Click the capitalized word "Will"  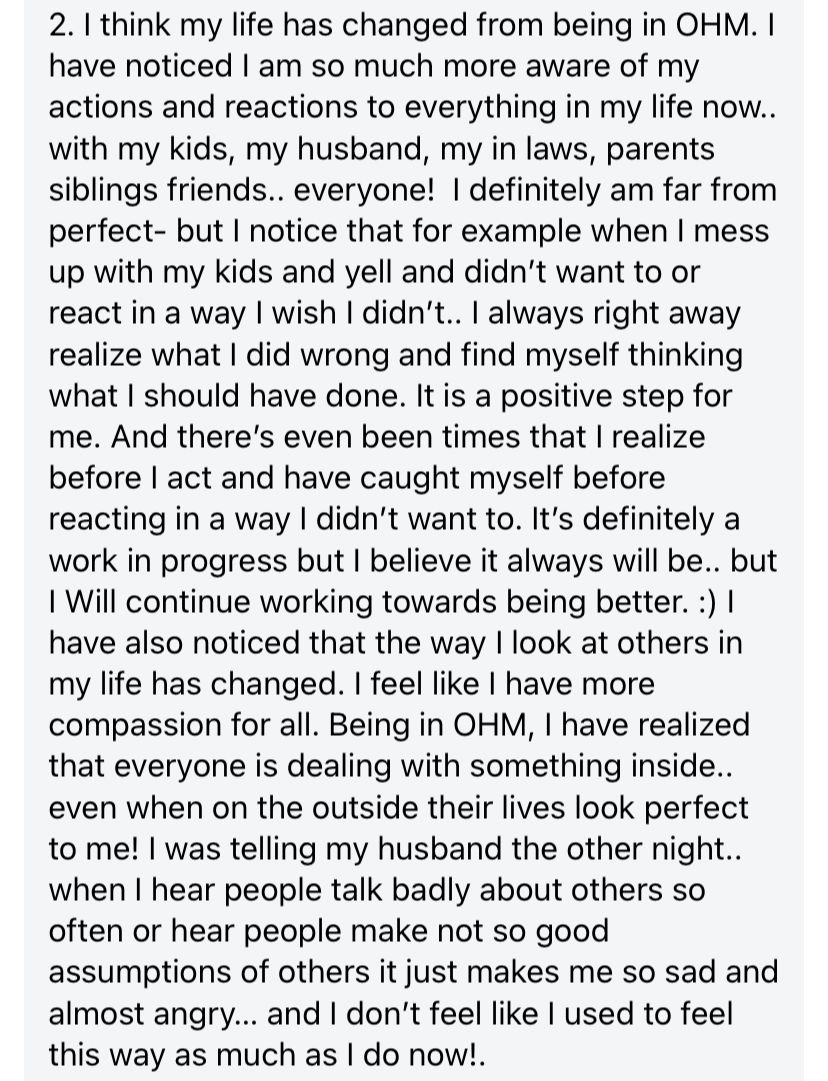[91, 602]
